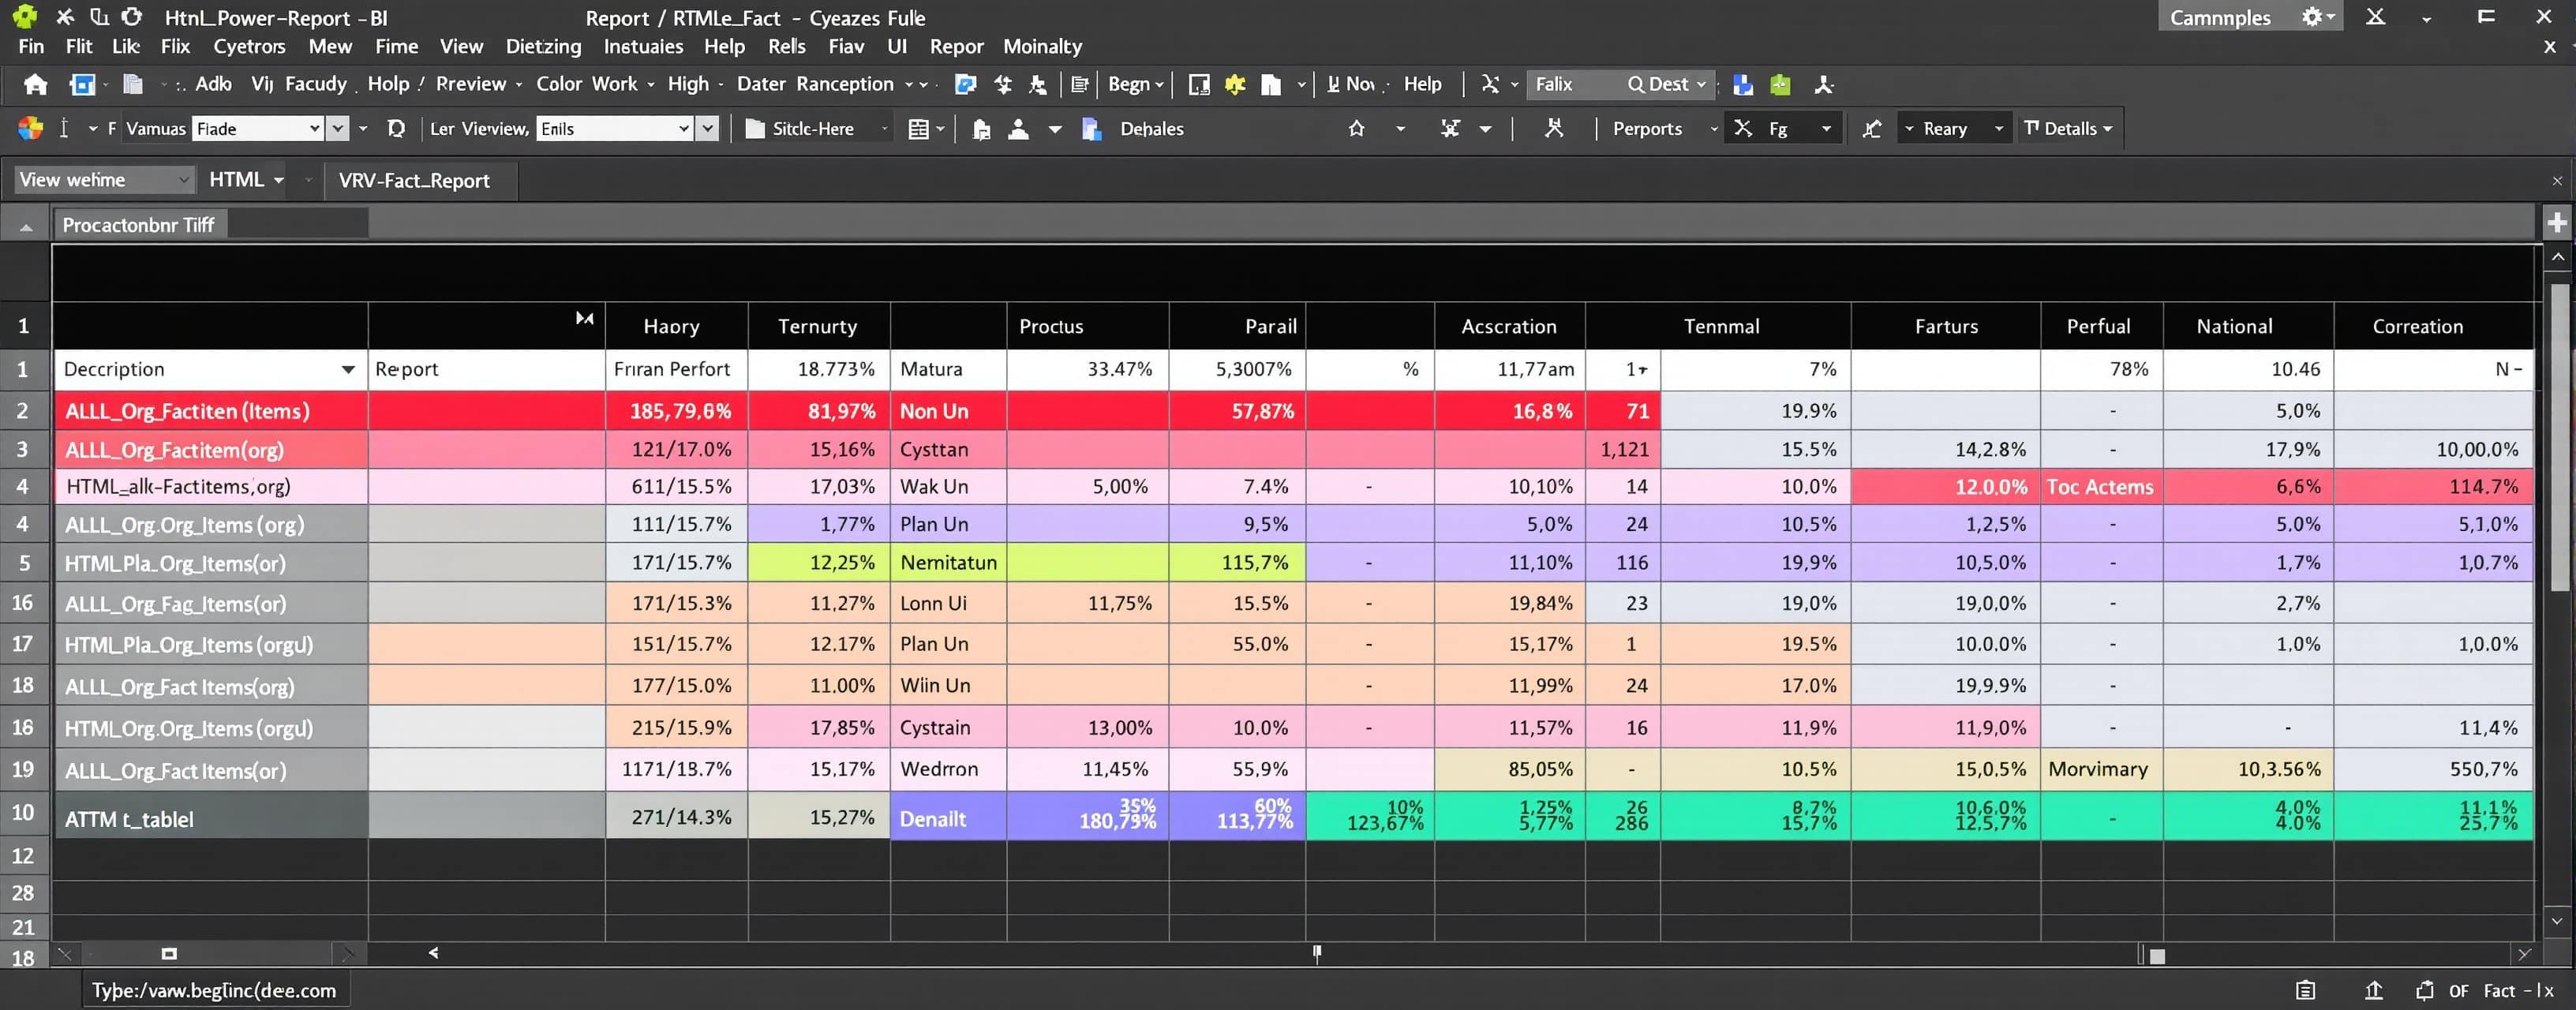Image resolution: width=2576 pixels, height=1010 pixels.
Task: Select the blue refresh-report icon after Ranception
Action: click(965, 85)
